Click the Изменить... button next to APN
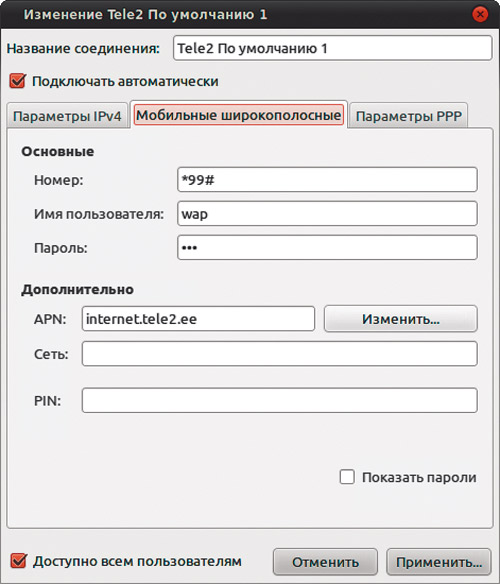 (x=401, y=319)
